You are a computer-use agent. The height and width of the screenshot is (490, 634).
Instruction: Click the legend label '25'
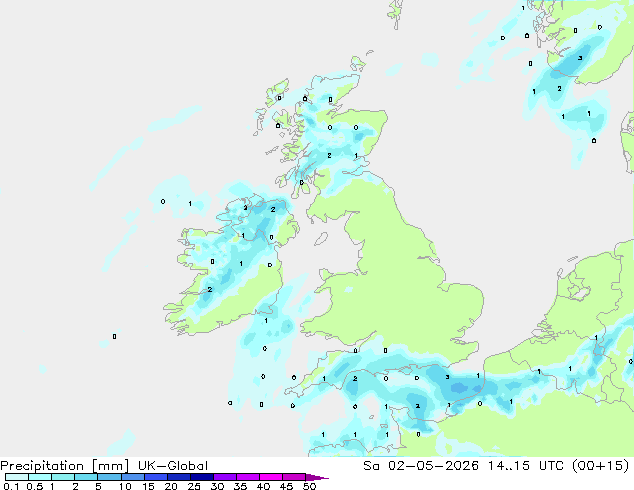[x=194, y=486]
